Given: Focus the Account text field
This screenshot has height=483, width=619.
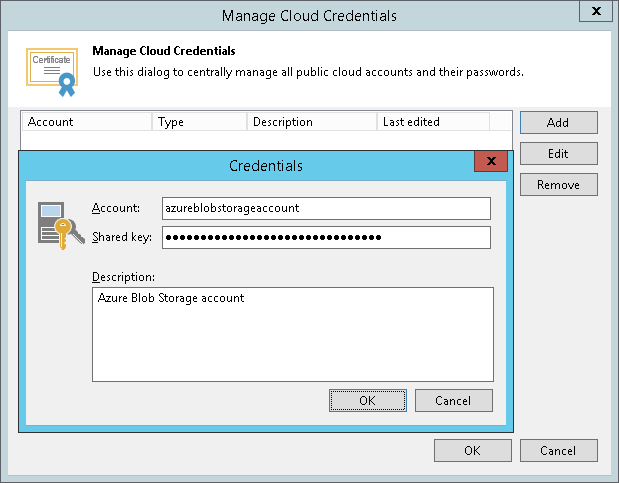Looking at the screenshot, I should coord(326,208).
